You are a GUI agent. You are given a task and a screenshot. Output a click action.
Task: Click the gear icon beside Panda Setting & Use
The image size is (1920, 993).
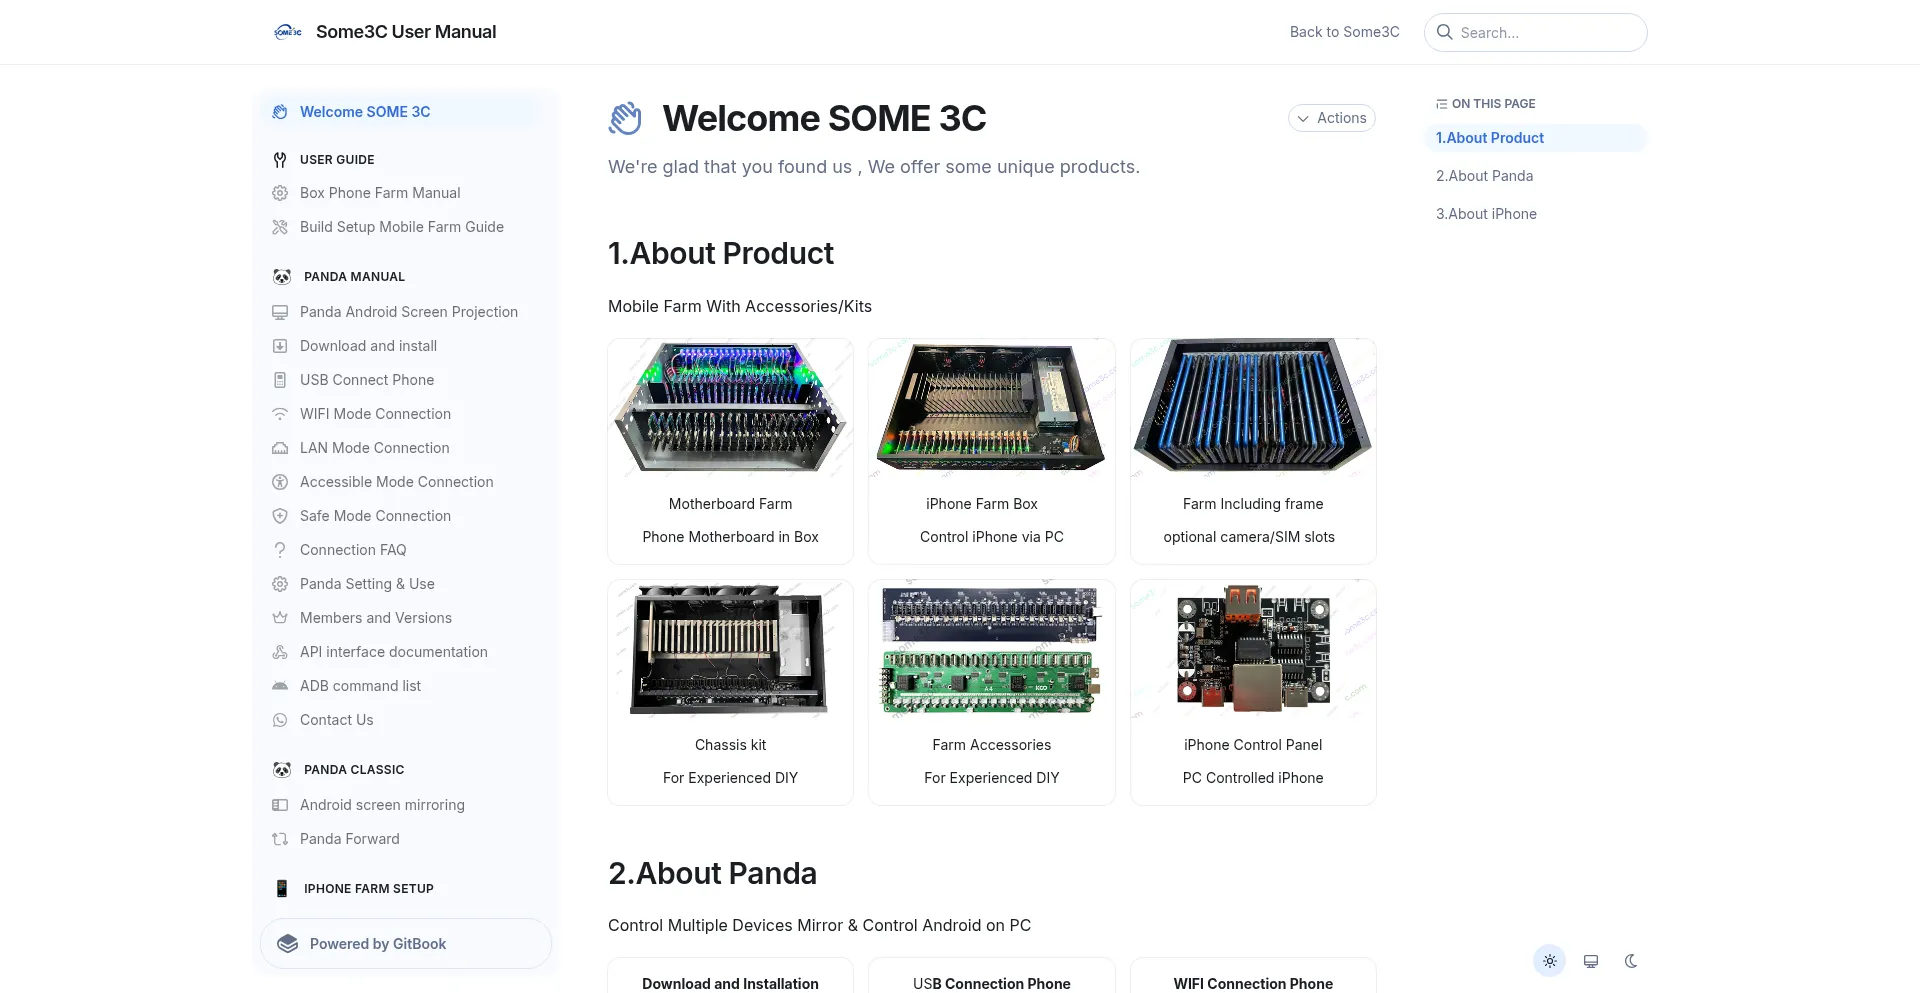(x=280, y=584)
